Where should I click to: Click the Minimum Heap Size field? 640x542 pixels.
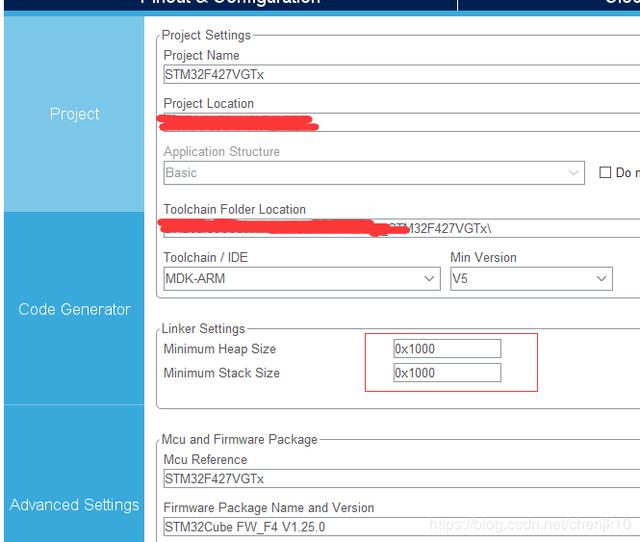pos(447,349)
